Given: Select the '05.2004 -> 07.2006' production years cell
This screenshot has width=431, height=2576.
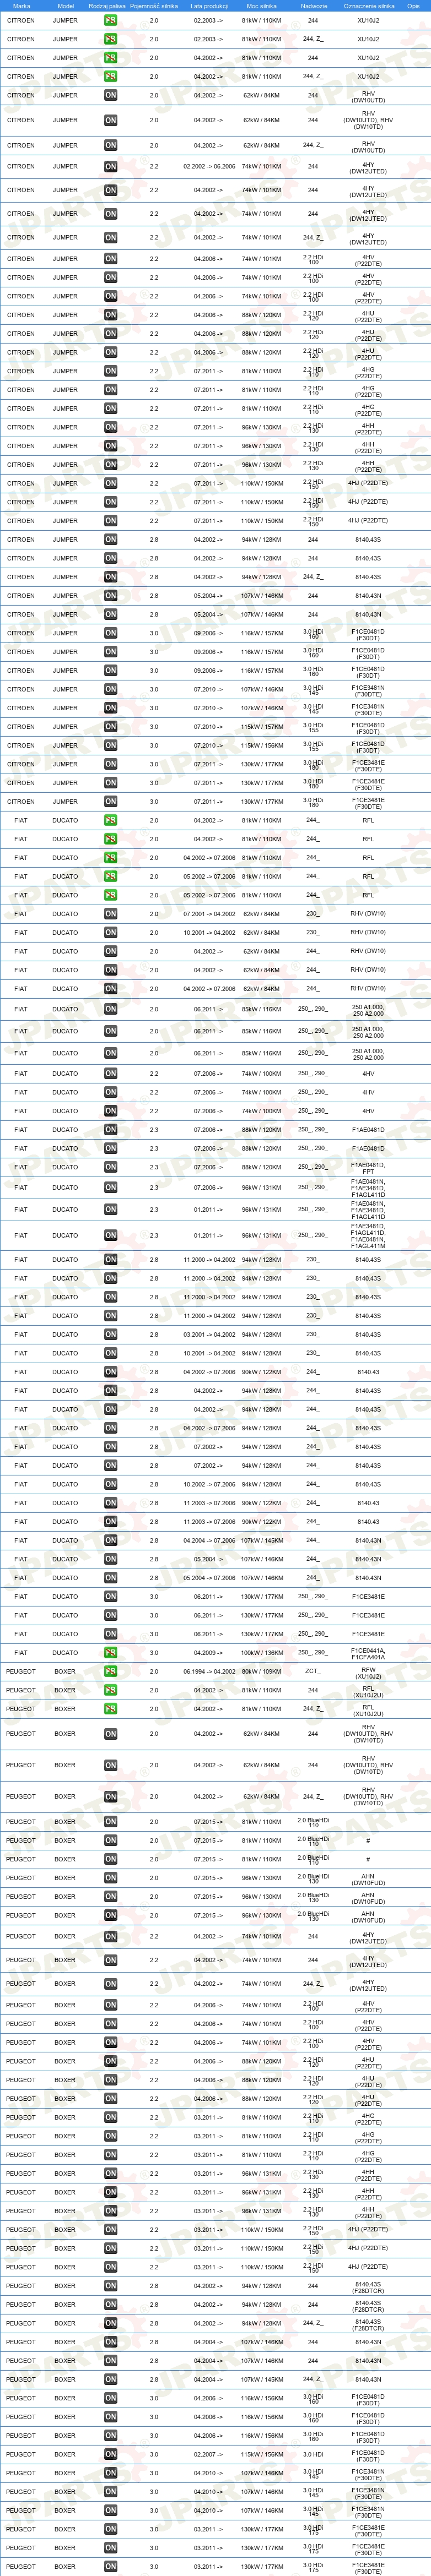Looking at the screenshot, I should pos(209,1578).
